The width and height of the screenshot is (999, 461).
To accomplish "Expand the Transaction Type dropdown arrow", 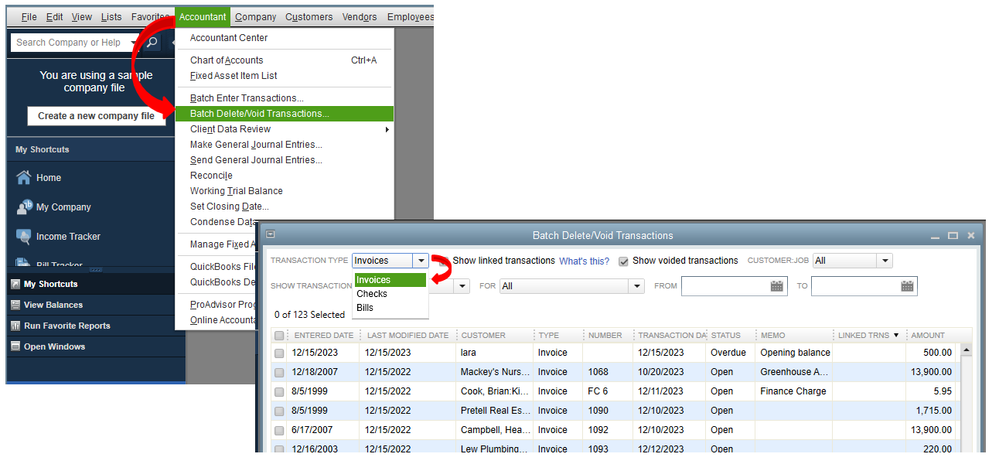I will click(x=420, y=260).
